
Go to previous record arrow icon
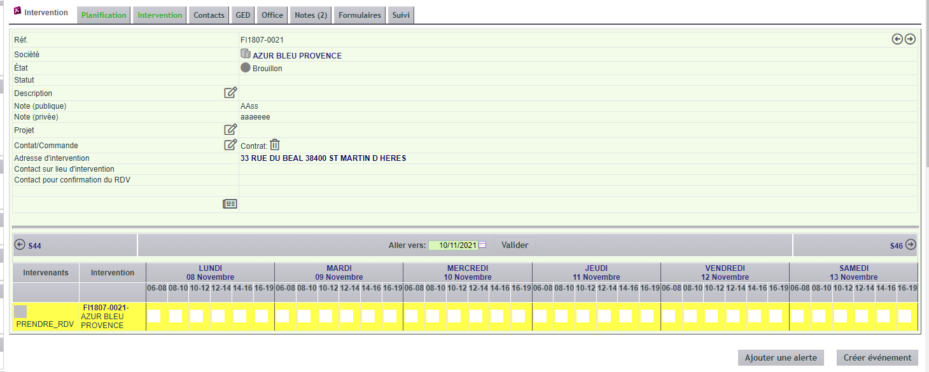pyautogui.click(x=898, y=39)
